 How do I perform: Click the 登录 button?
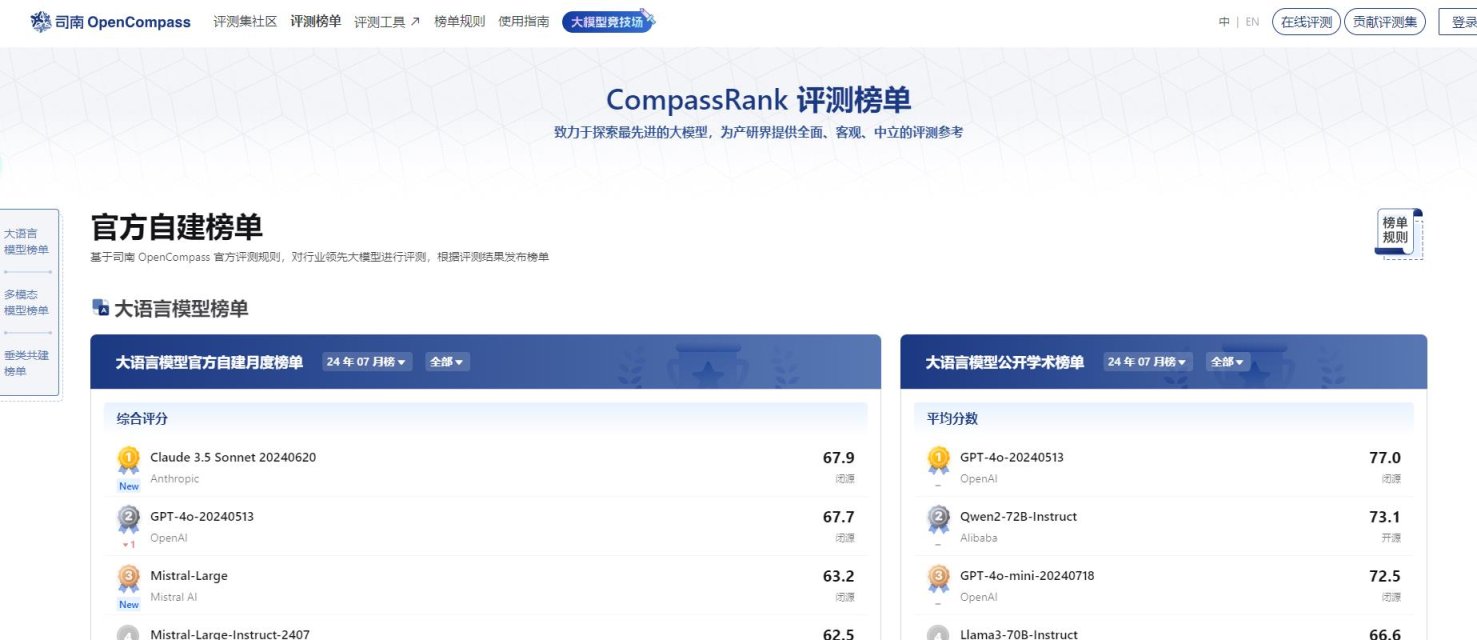1460,21
